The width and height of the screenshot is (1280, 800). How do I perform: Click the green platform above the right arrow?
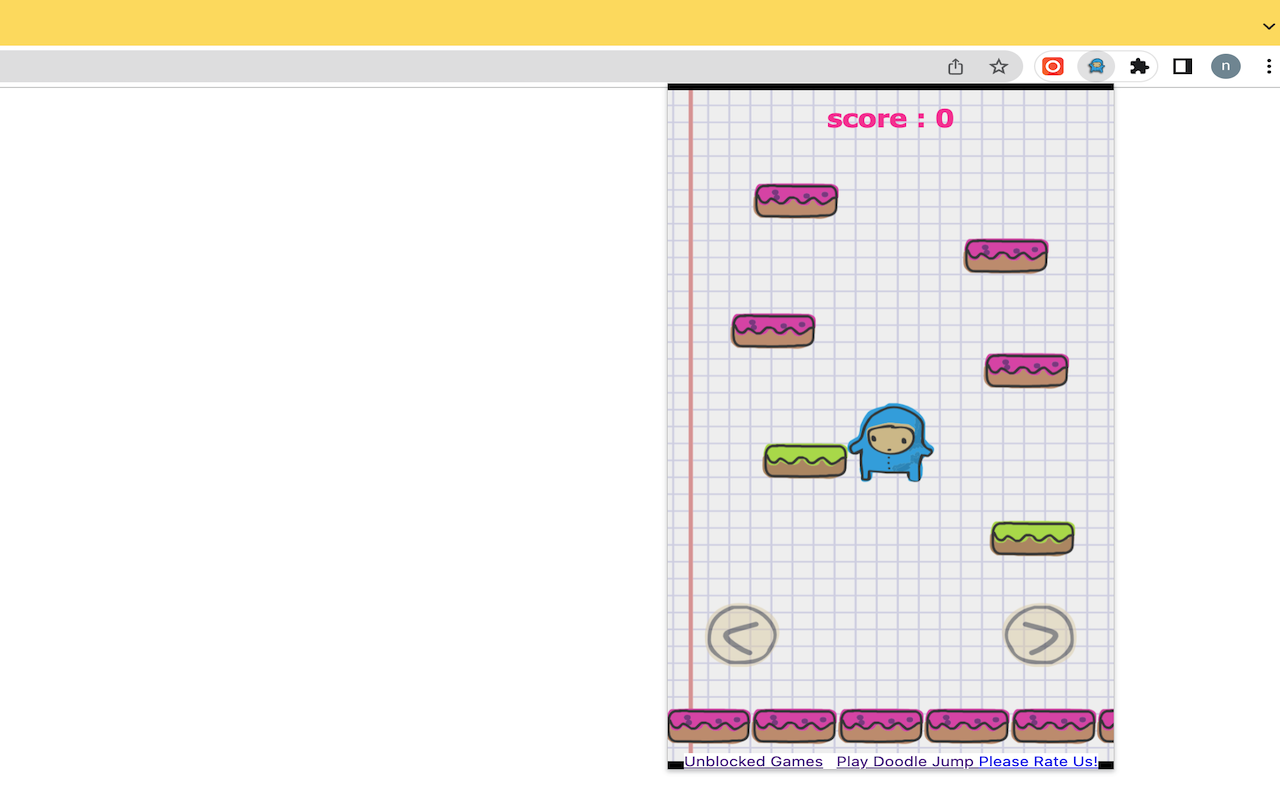(1033, 538)
